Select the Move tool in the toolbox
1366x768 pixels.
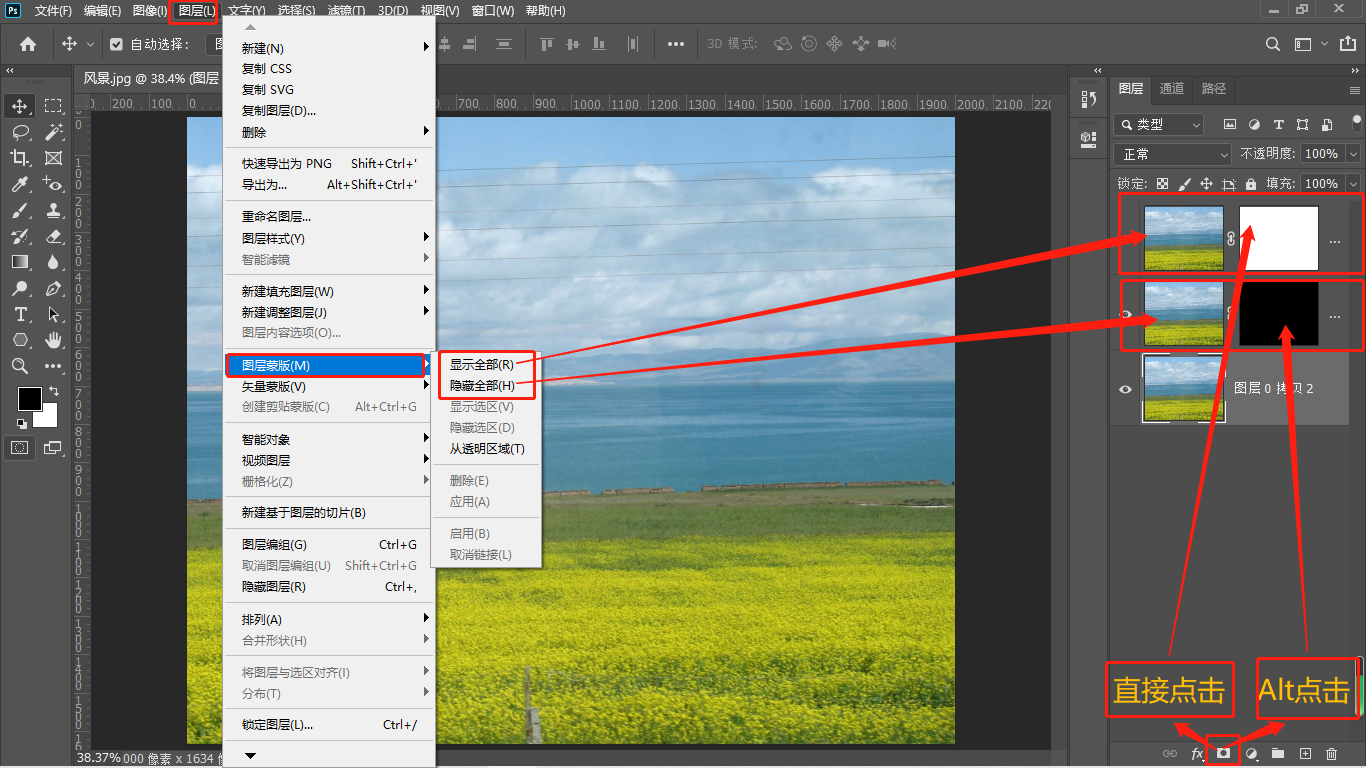(x=20, y=106)
